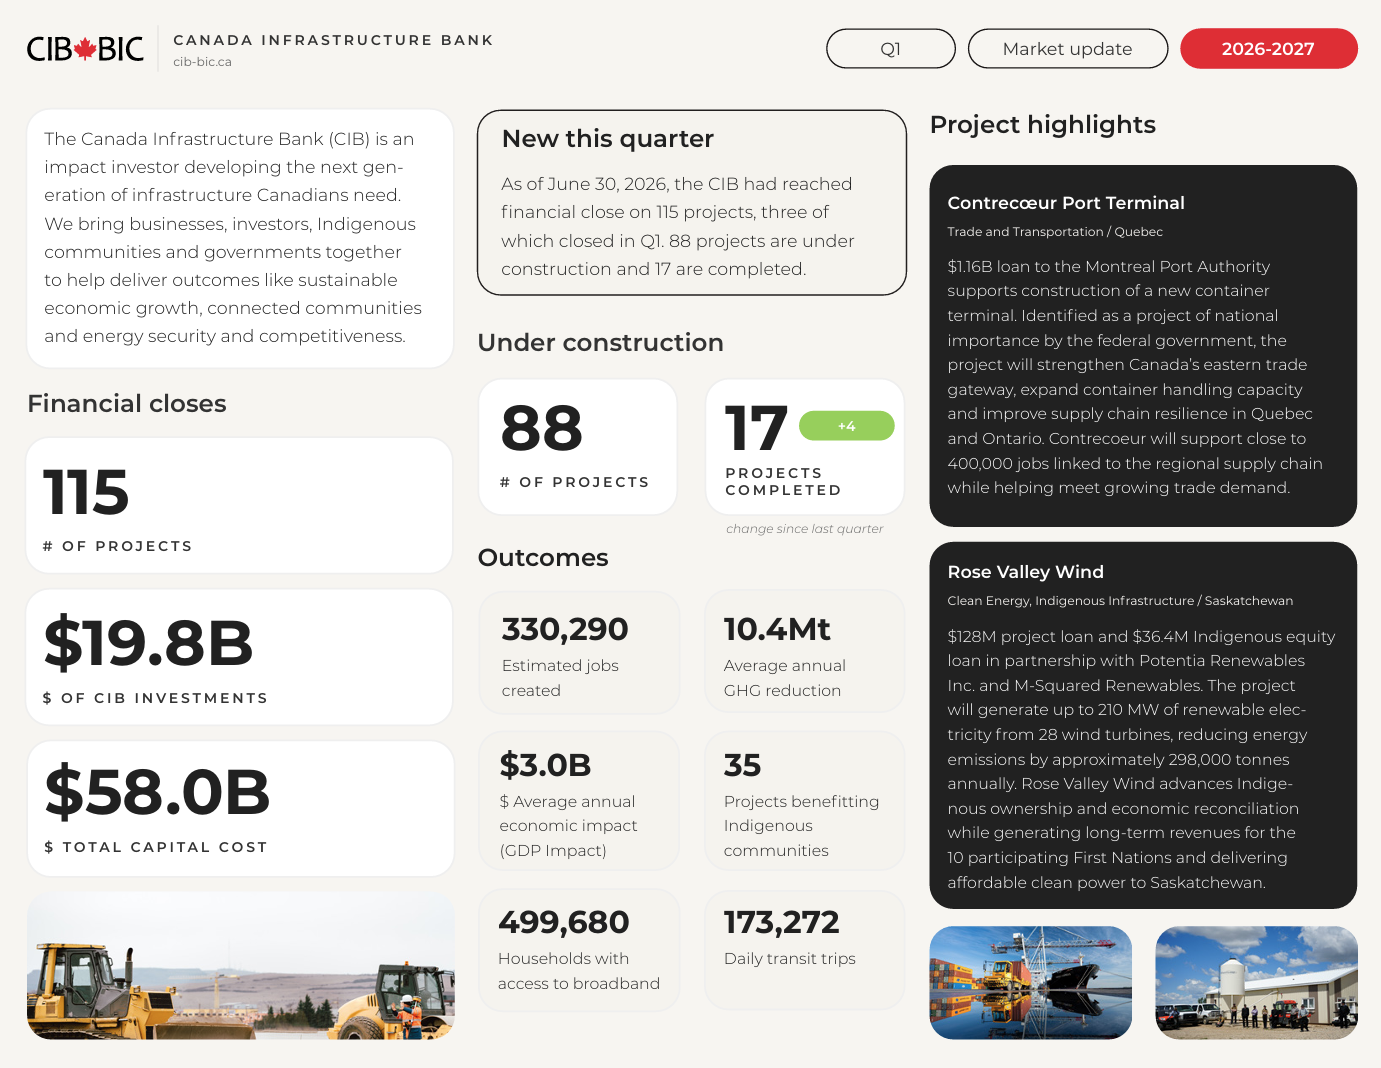Select the 88 projects under construction figure

pos(542,428)
